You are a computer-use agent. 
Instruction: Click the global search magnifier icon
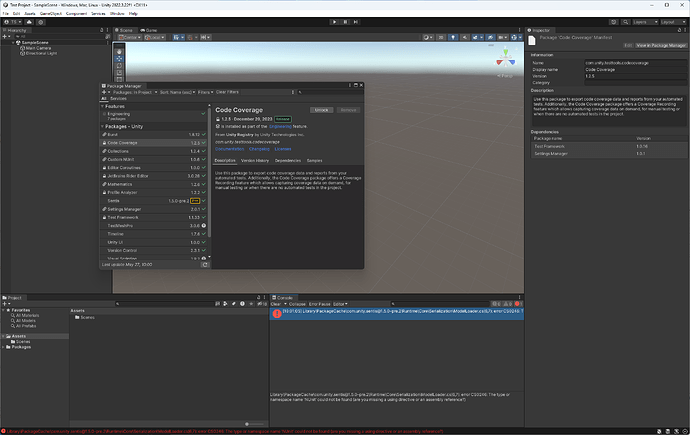click(625, 22)
